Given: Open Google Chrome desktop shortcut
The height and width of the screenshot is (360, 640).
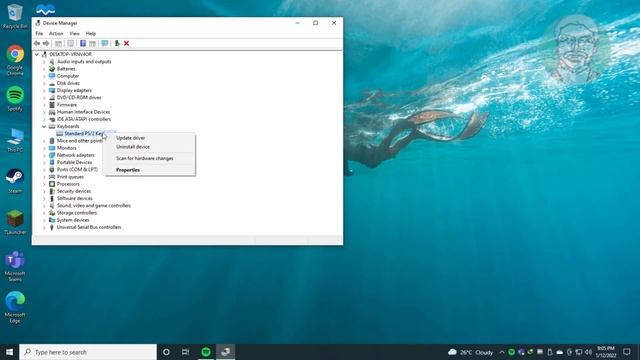Looking at the screenshot, I should pyautogui.click(x=15, y=60).
